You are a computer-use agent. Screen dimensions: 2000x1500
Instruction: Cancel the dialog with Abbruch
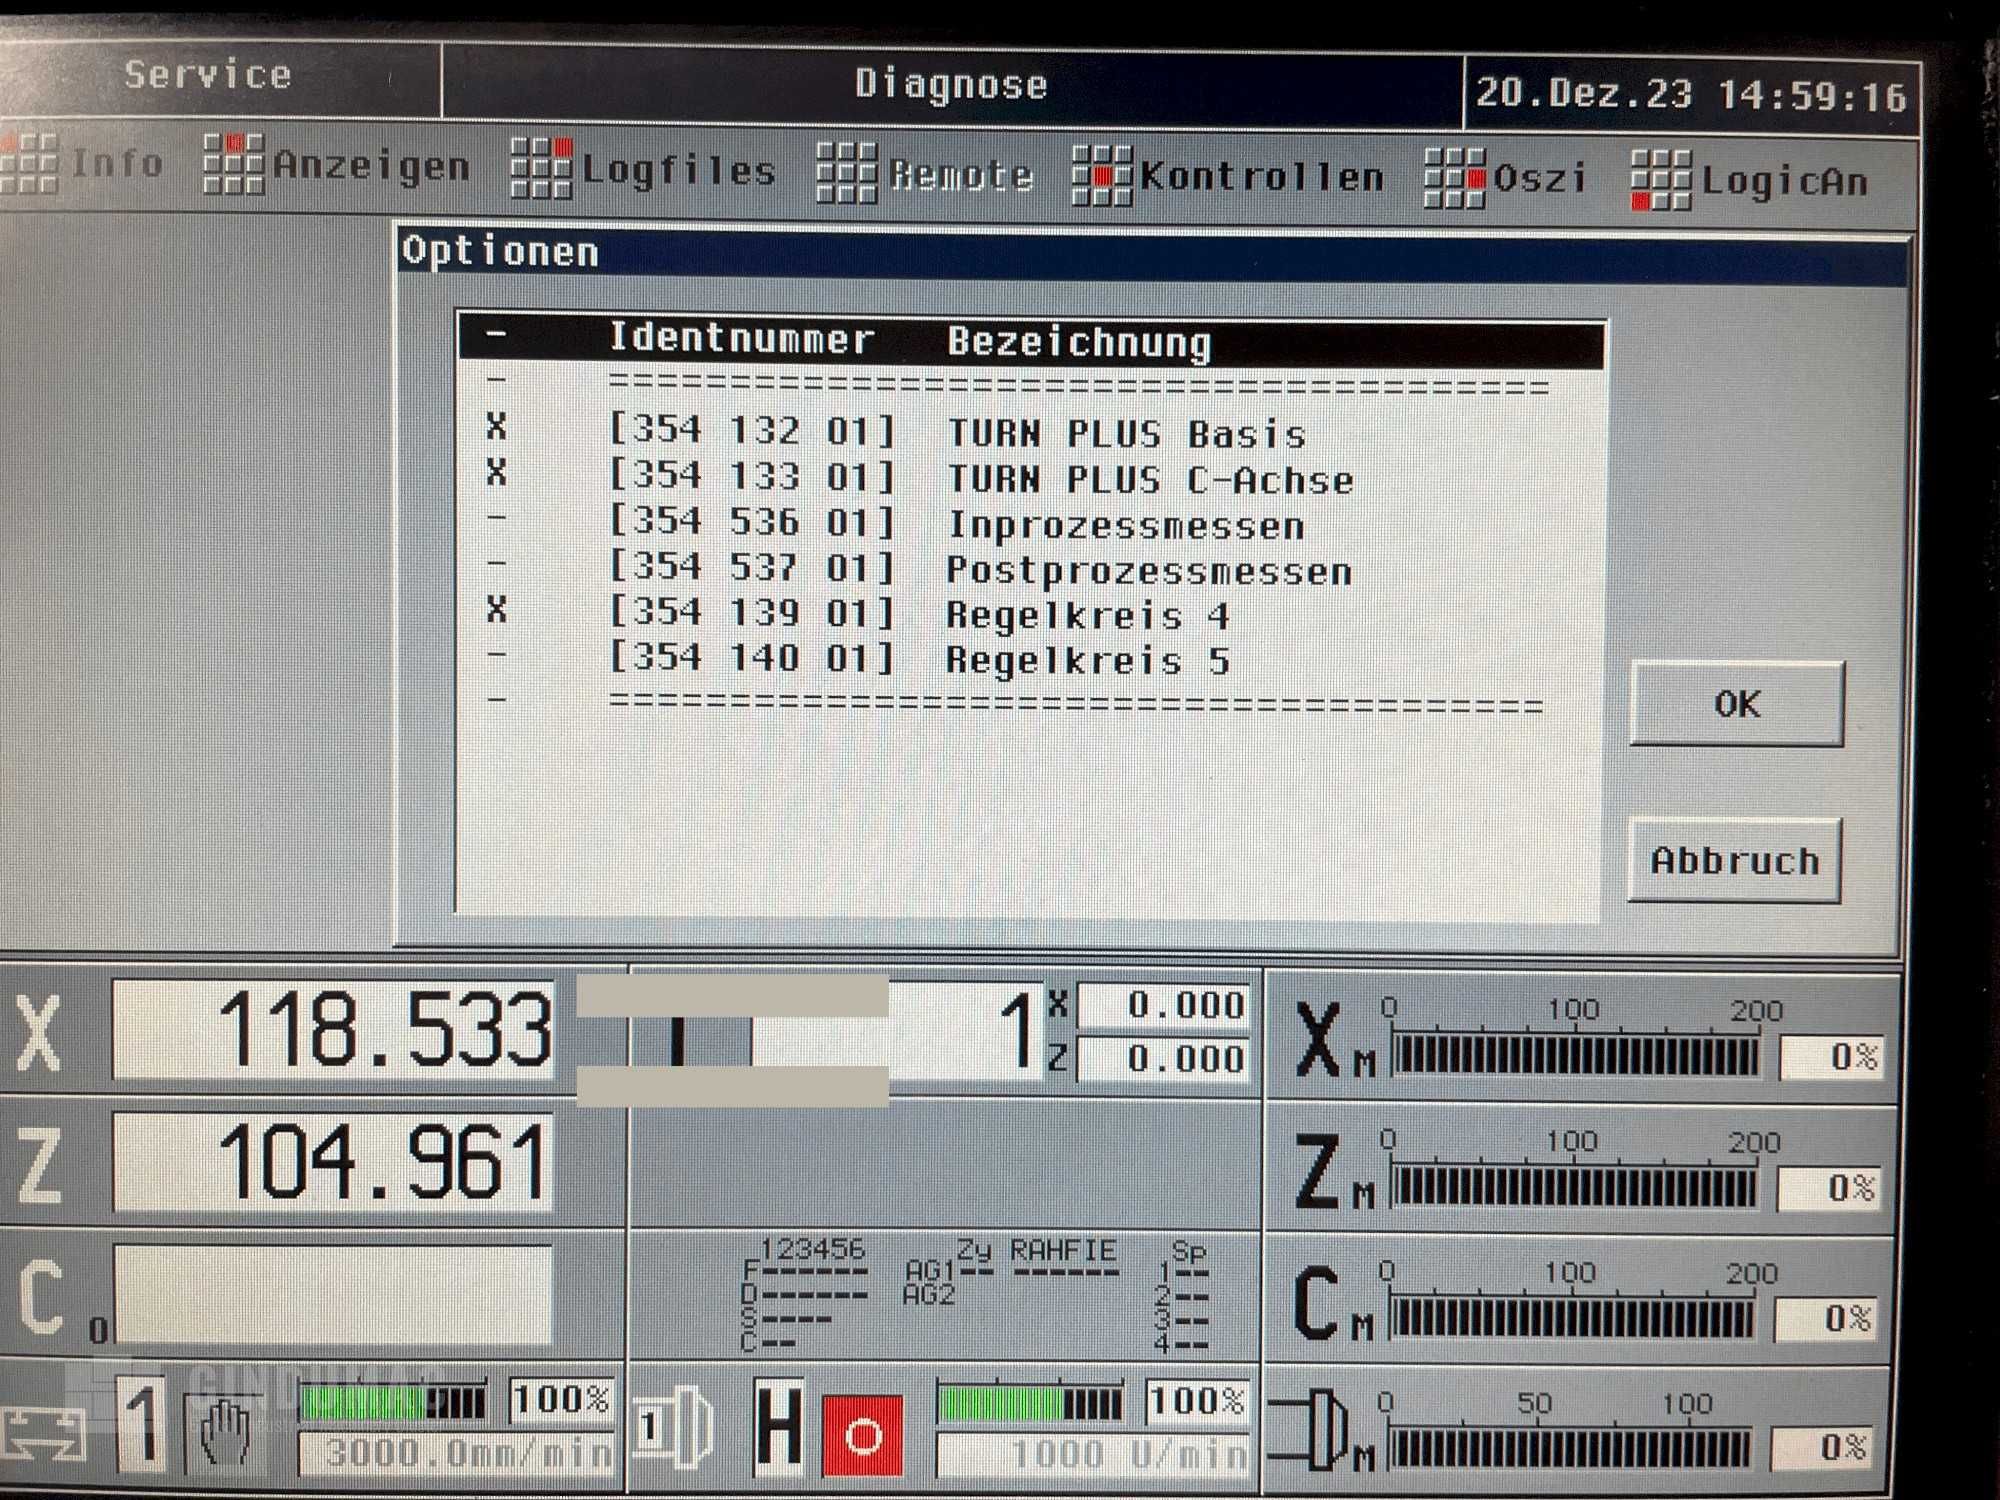(x=1735, y=861)
